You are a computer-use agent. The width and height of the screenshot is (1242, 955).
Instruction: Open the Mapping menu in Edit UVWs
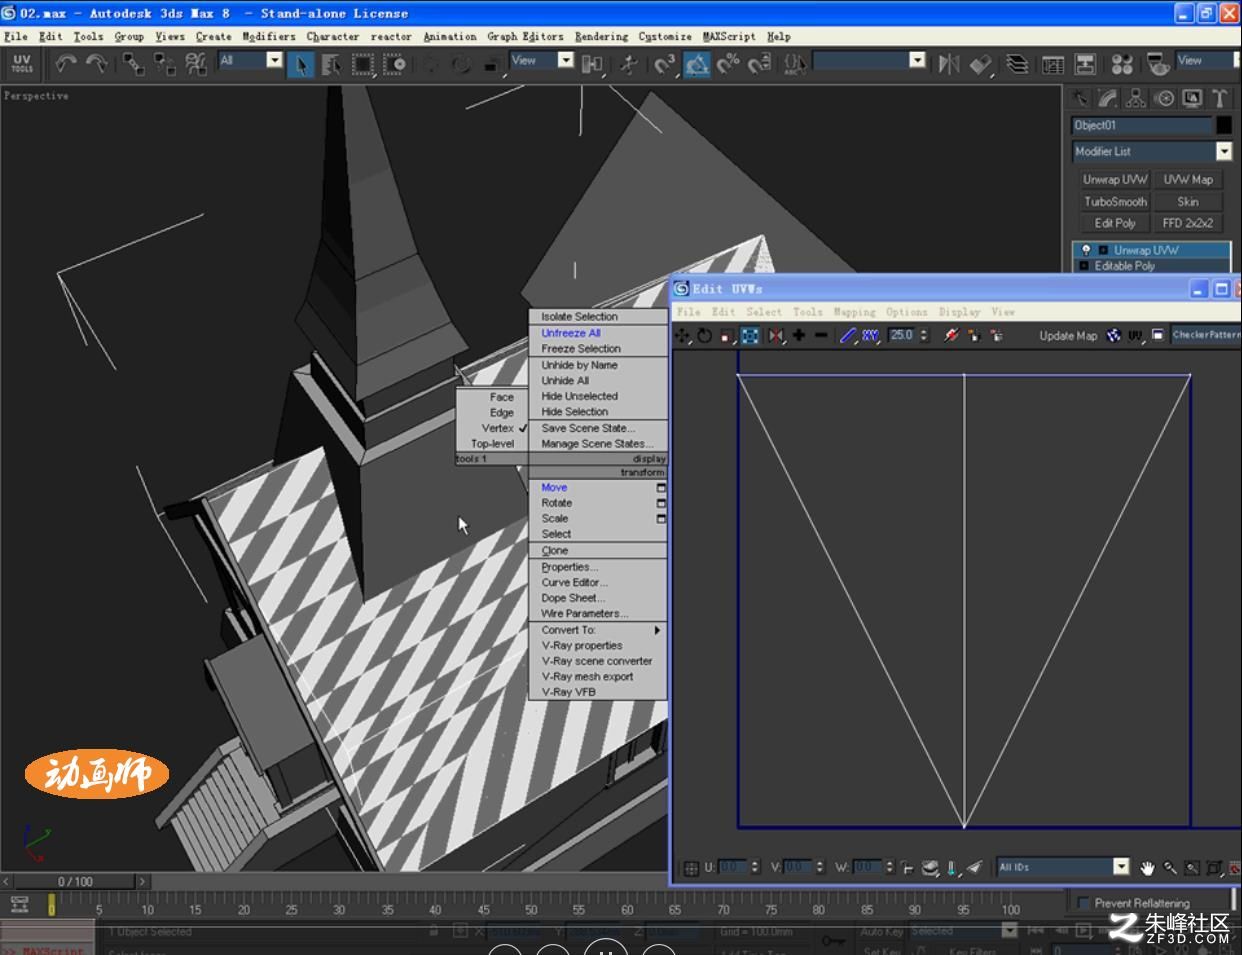pyautogui.click(x=854, y=312)
